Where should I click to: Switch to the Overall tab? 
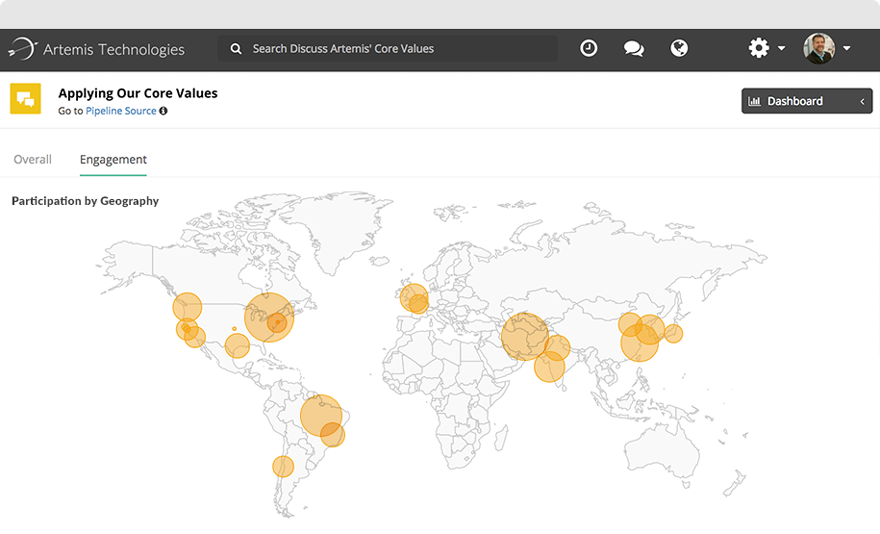tap(33, 159)
